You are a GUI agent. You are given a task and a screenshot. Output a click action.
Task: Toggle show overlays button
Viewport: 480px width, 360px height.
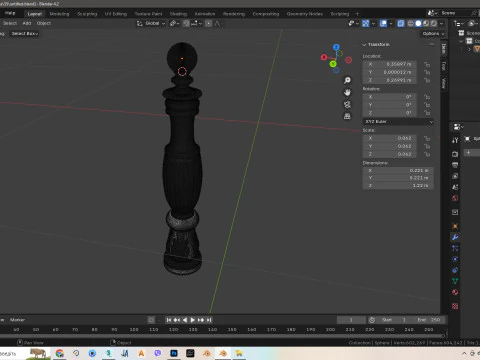click(x=383, y=23)
